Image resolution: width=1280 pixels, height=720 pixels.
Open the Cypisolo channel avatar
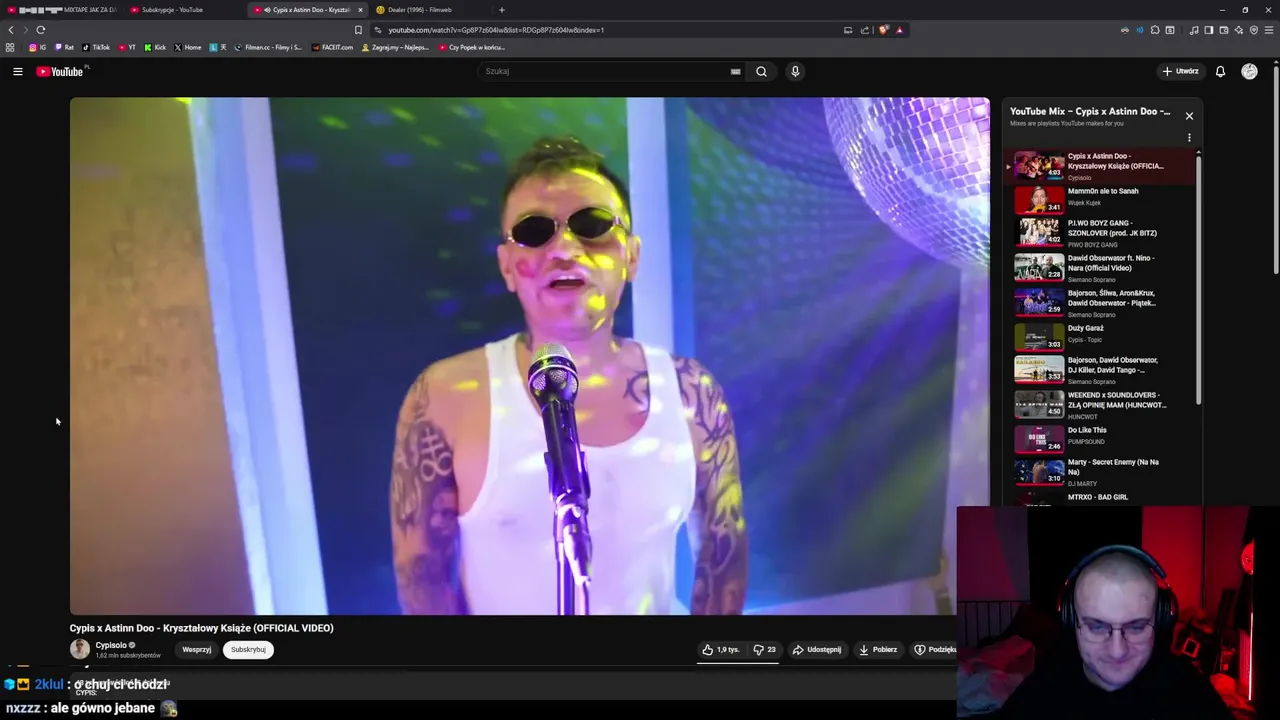(x=80, y=650)
